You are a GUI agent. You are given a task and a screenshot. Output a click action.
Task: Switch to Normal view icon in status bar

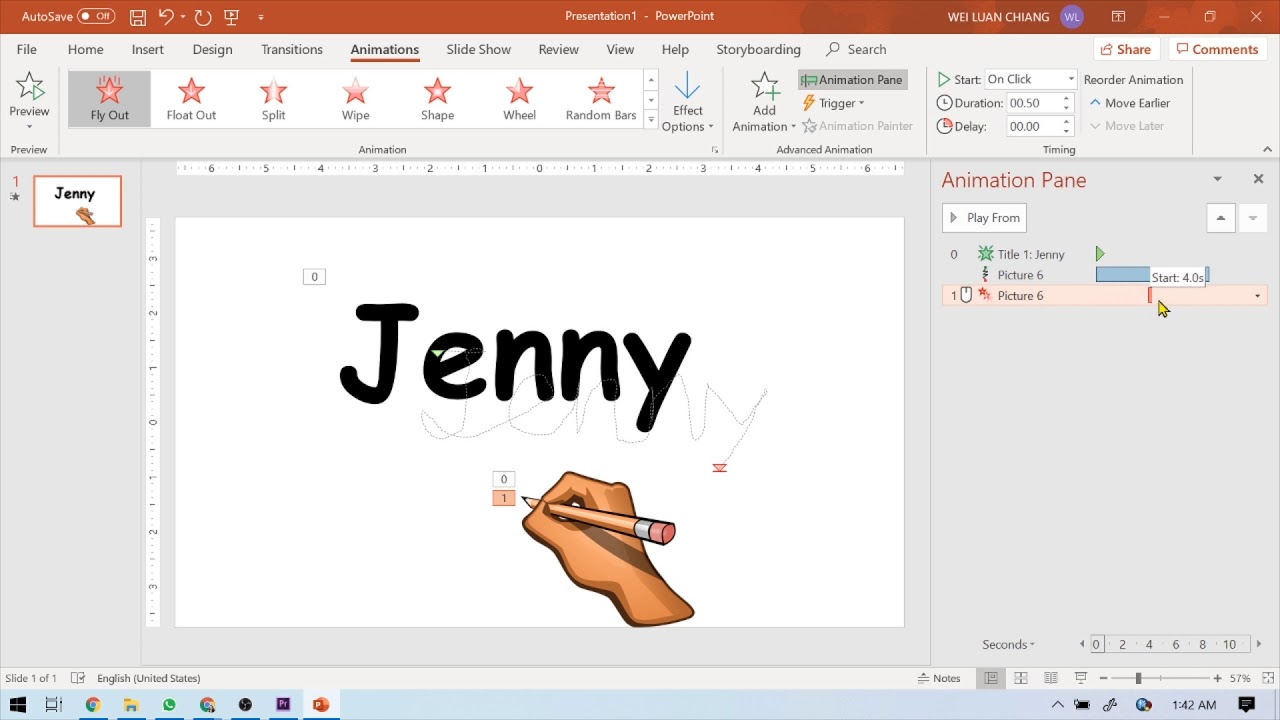point(990,678)
